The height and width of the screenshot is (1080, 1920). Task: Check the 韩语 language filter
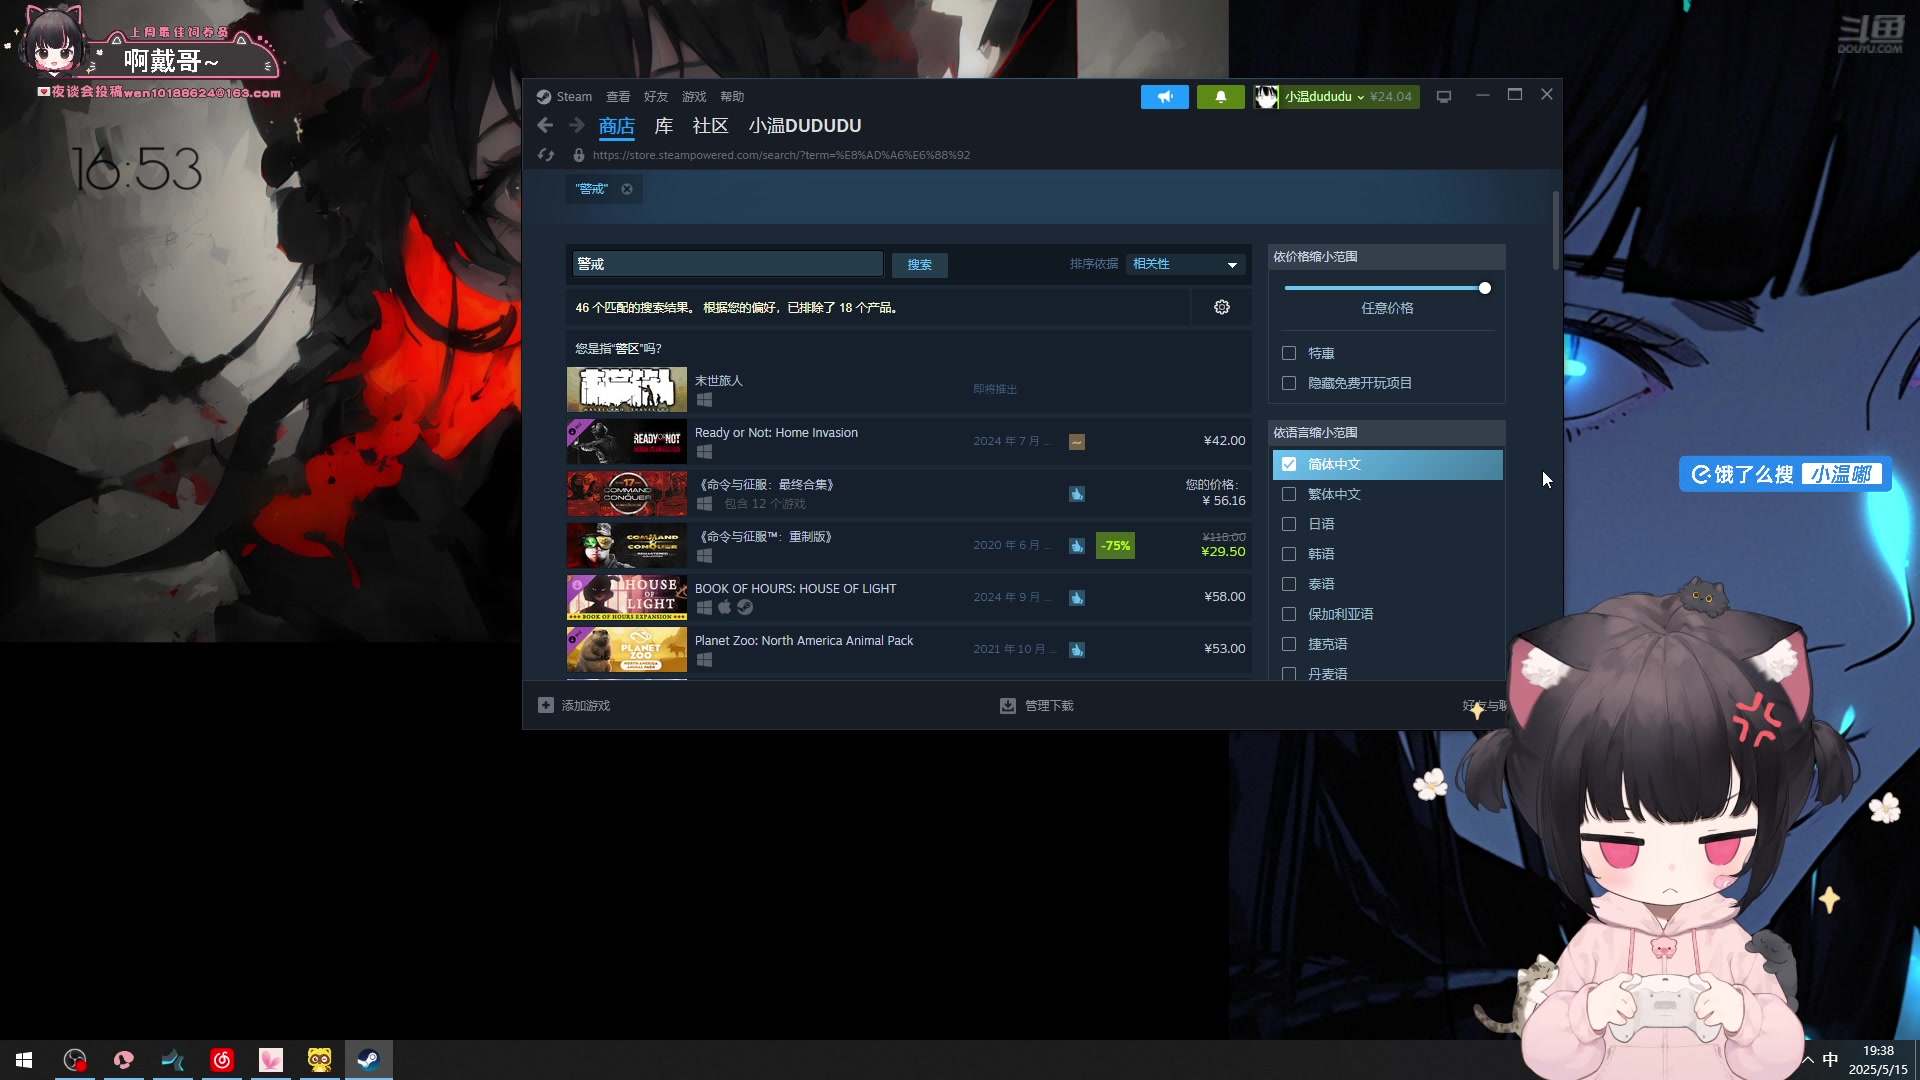1289,554
